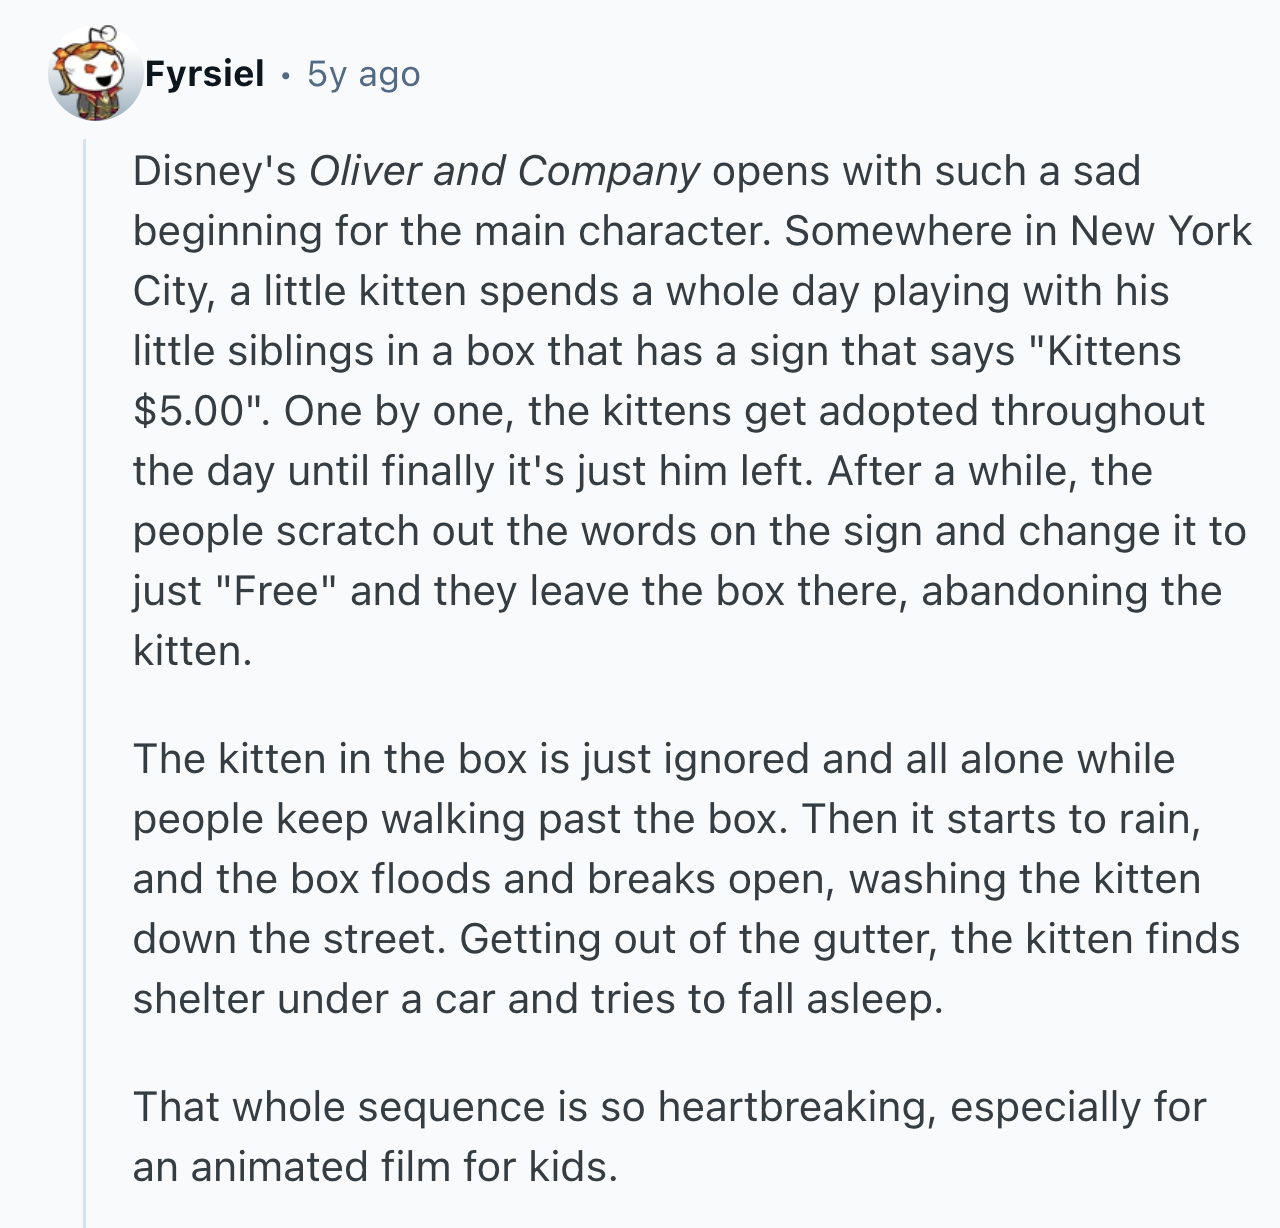
Task: Click the 'New York' text in first paragraph
Action: click(x=1160, y=231)
